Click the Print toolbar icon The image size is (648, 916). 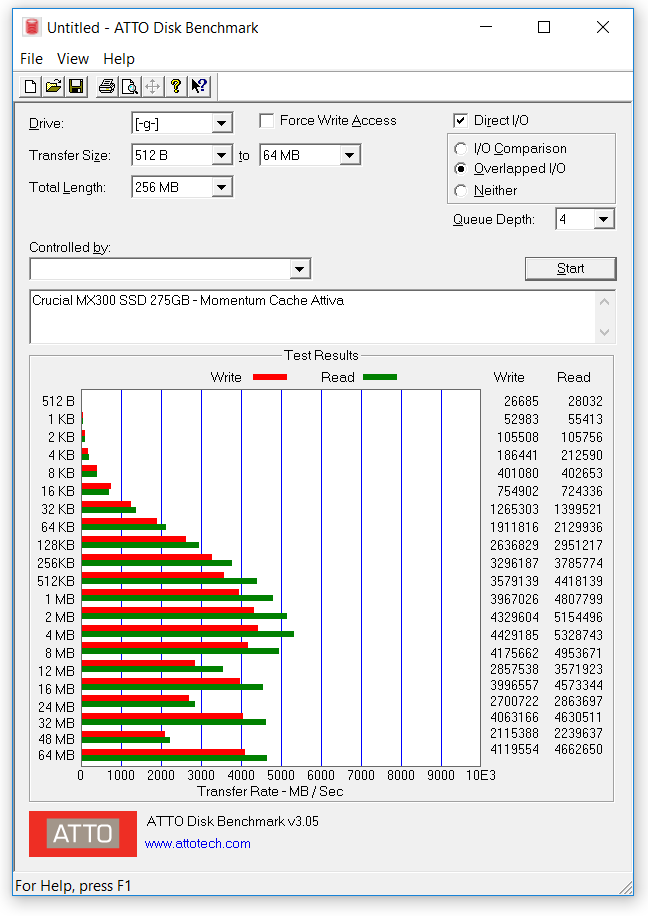107,87
